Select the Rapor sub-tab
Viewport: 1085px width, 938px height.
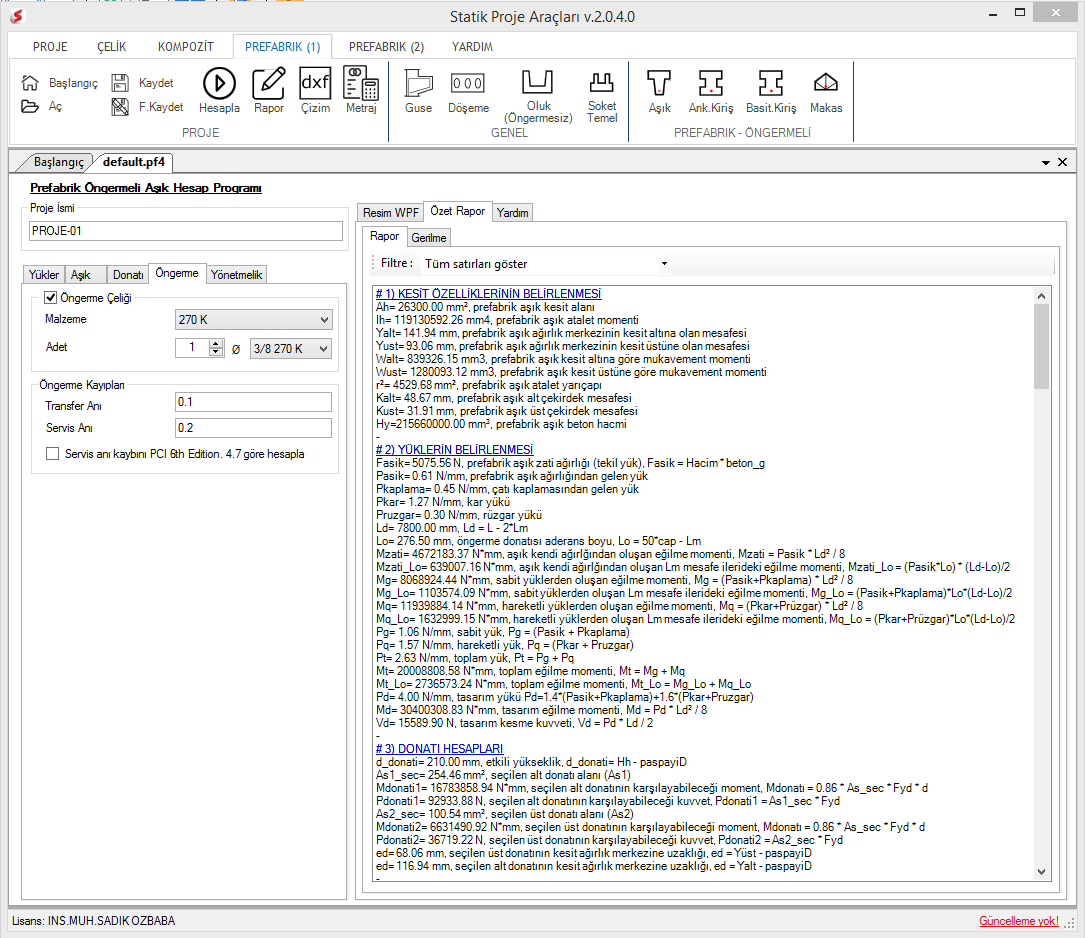[x=384, y=236]
